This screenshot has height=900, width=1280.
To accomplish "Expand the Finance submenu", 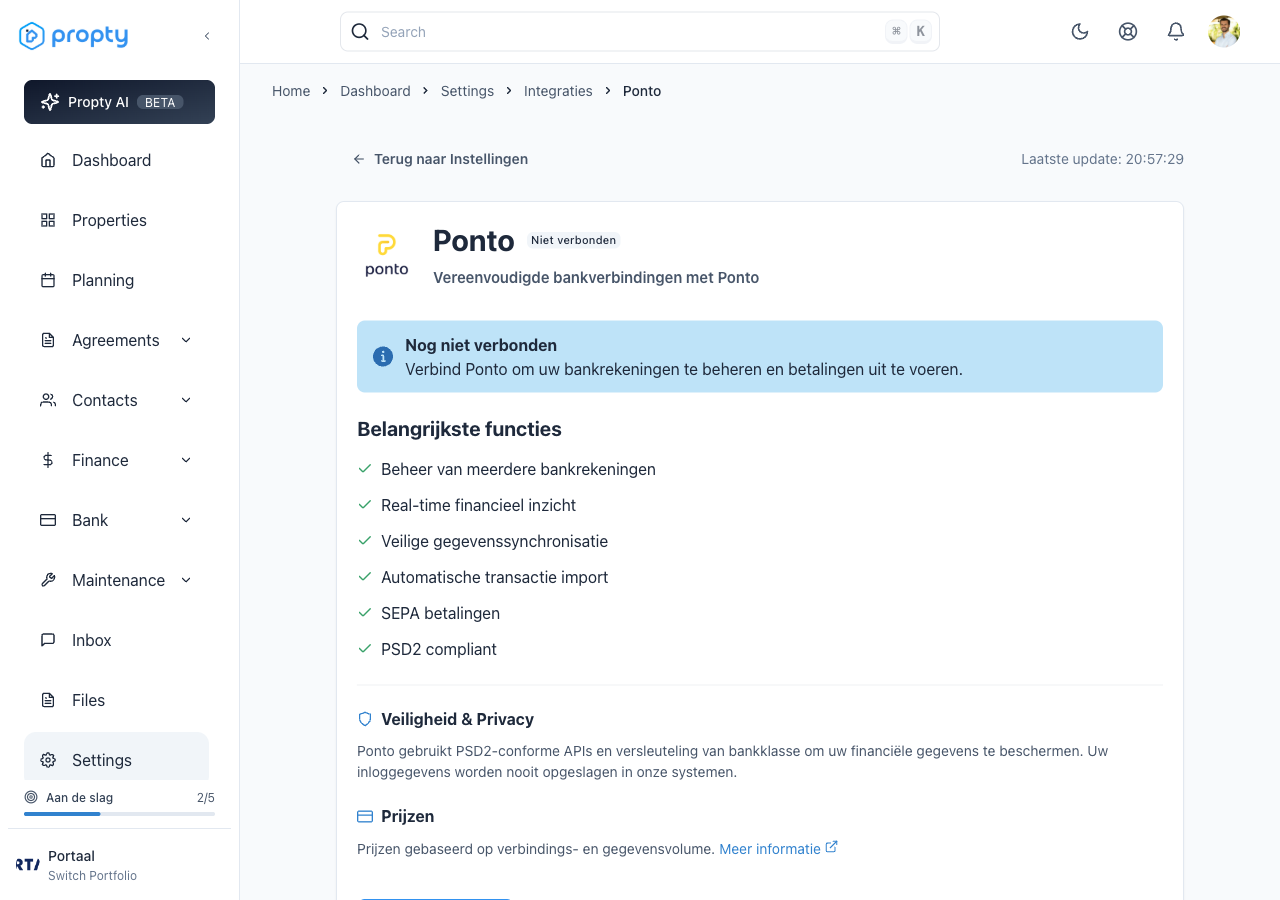I will point(186,460).
